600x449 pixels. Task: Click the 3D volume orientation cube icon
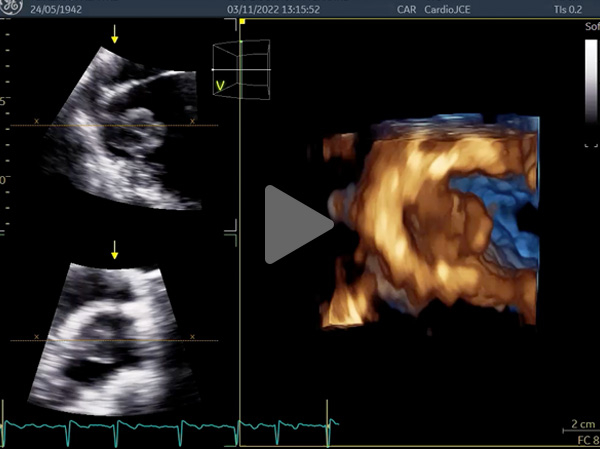click(242, 69)
